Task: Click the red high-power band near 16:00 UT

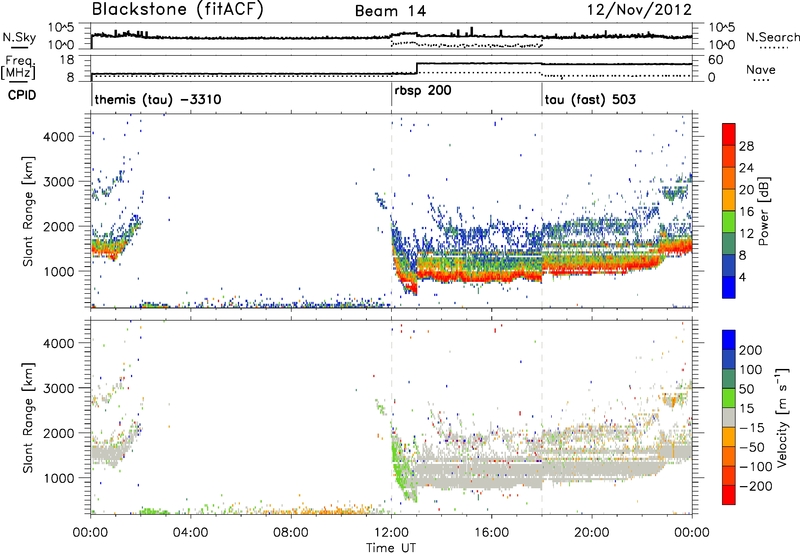Action: (492, 278)
